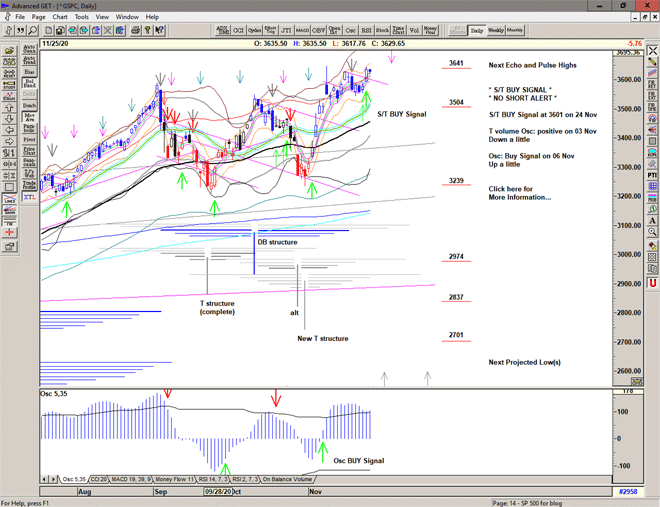
Task: Click the MACD study button
Action: (304, 31)
